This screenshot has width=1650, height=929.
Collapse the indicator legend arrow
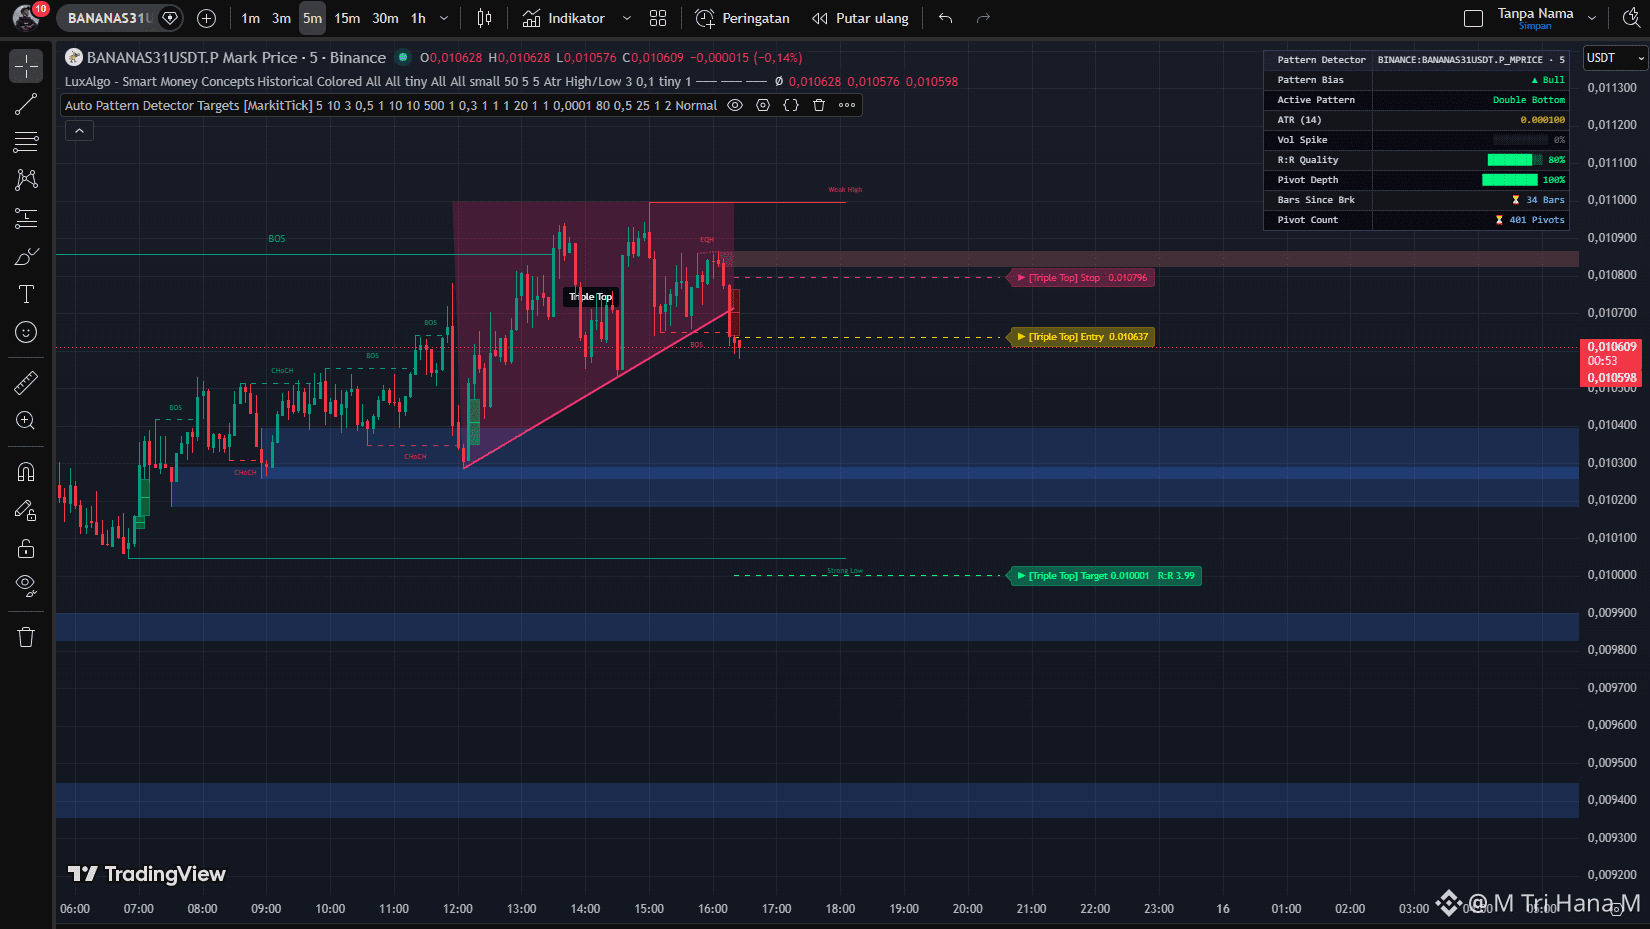(79, 130)
